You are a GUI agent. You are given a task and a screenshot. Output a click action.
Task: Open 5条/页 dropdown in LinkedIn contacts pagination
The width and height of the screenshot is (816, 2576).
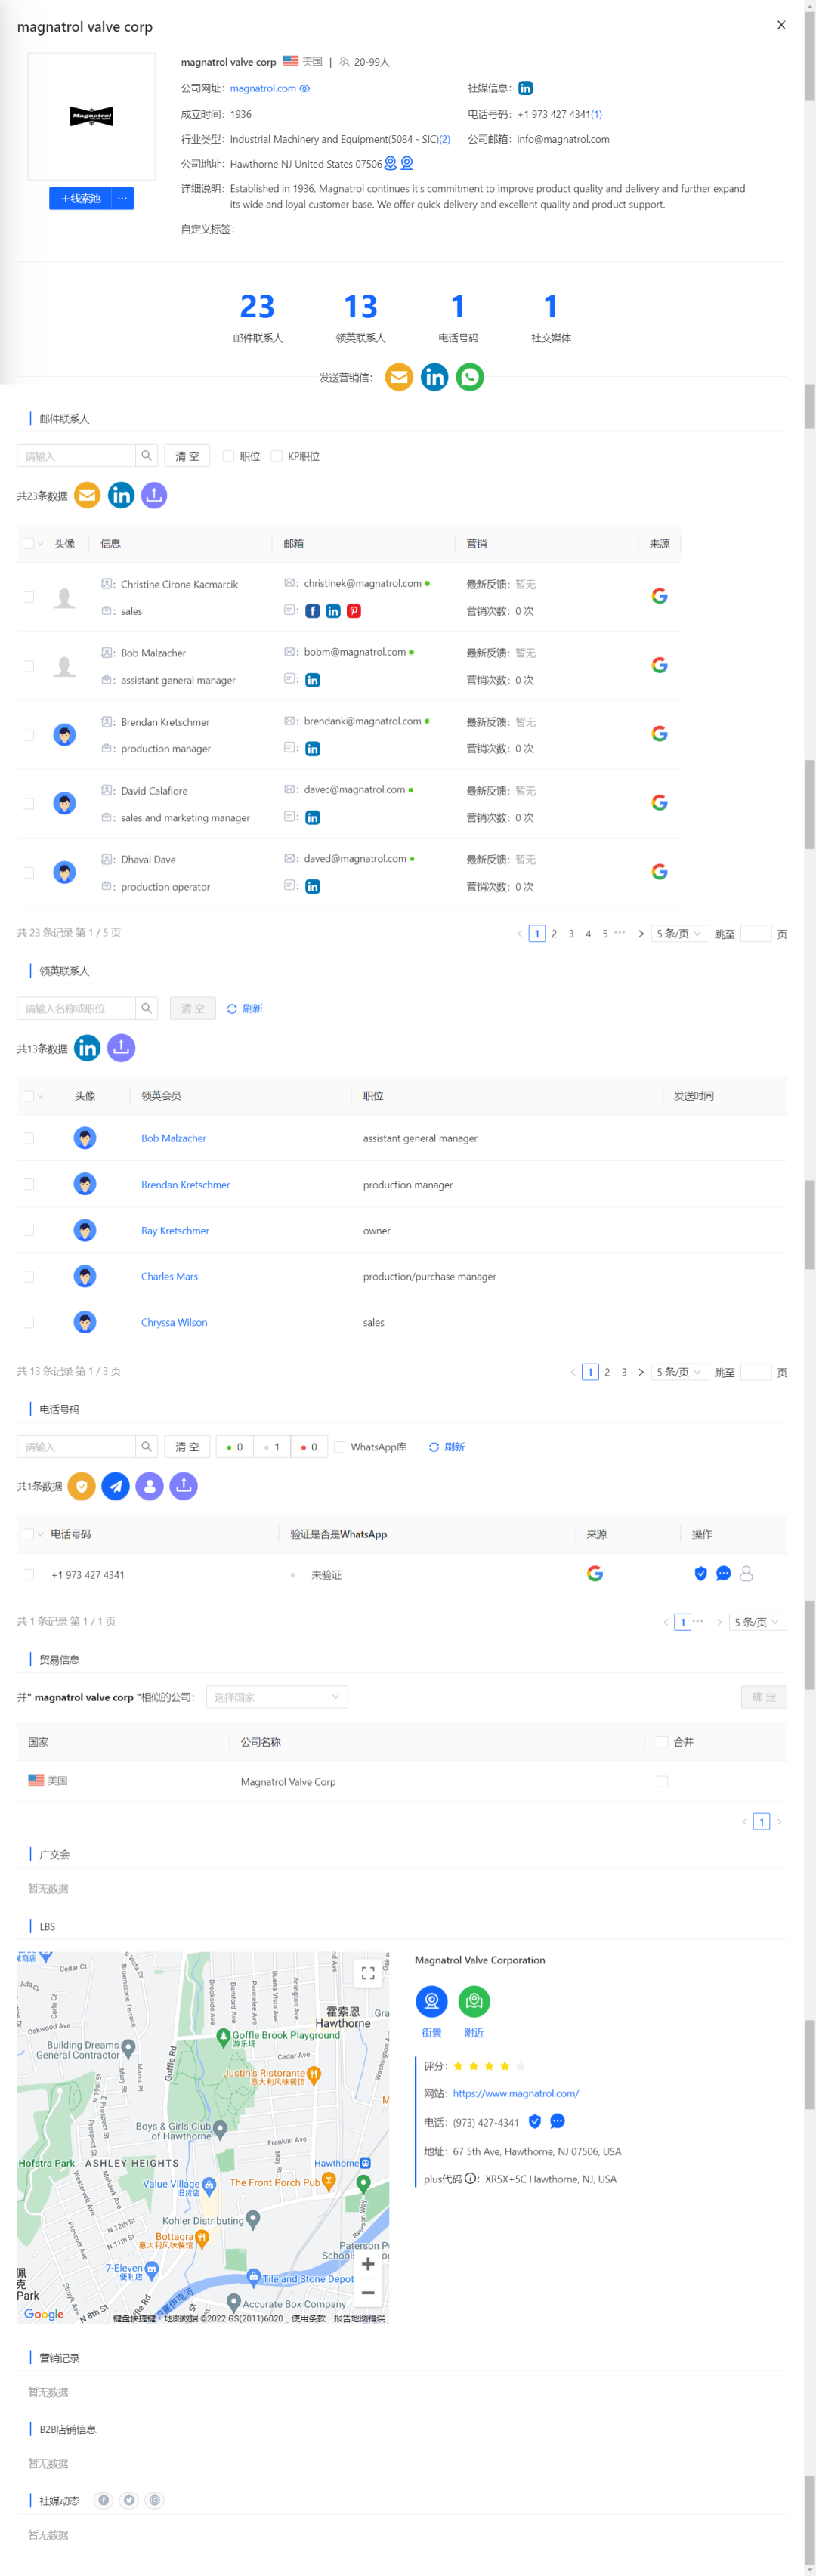[x=680, y=1372]
